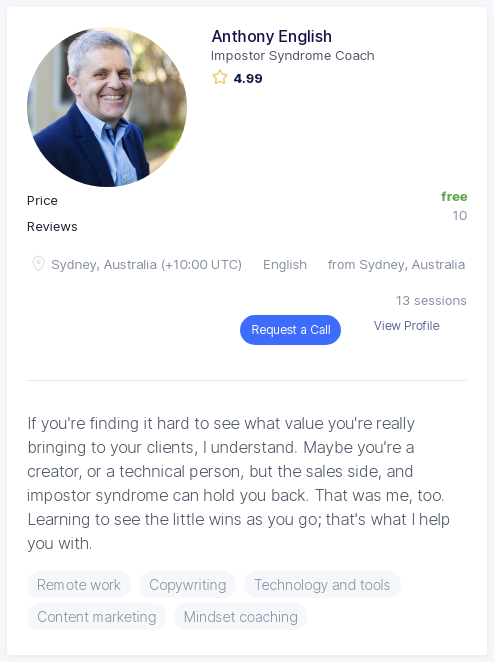Image resolution: width=494 pixels, height=662 pixels.
Task: Click the Request a Call button
Action: click(x=290, y=330)
